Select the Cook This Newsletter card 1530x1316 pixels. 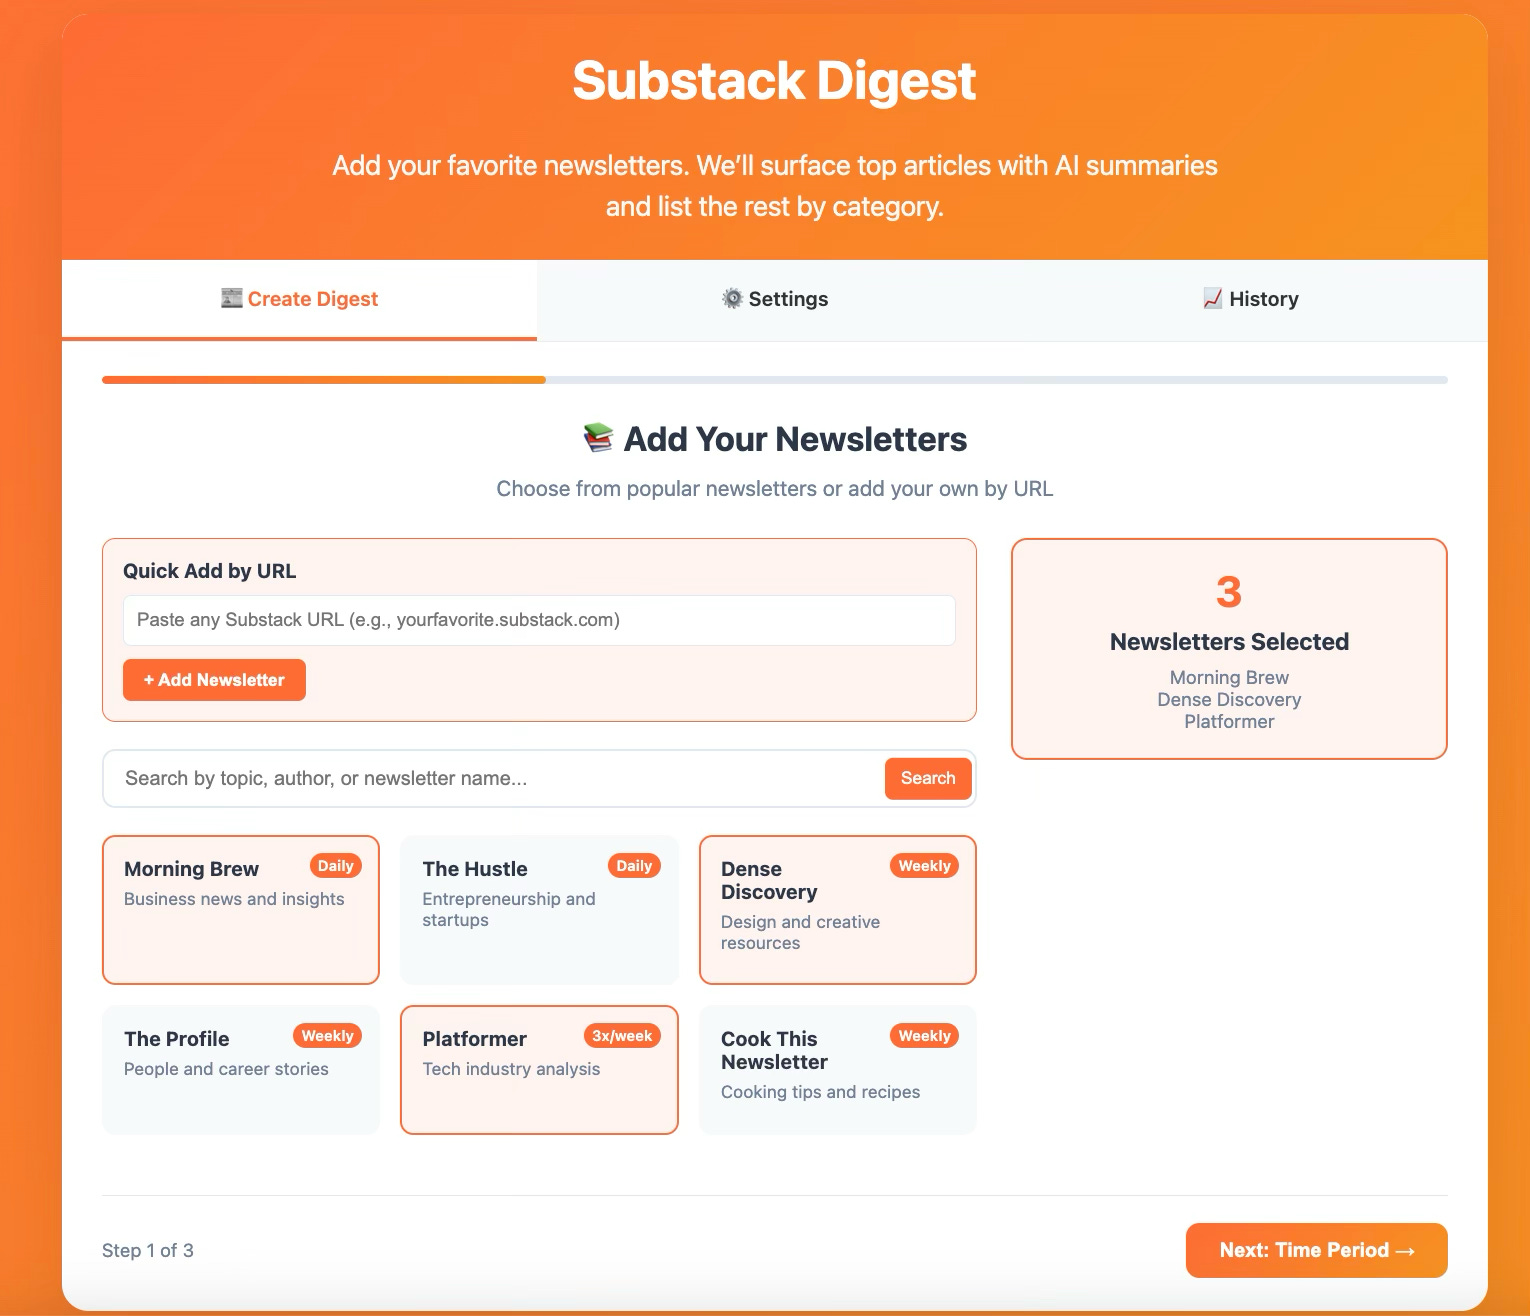pyautogui.click(x=837, y=1070)
